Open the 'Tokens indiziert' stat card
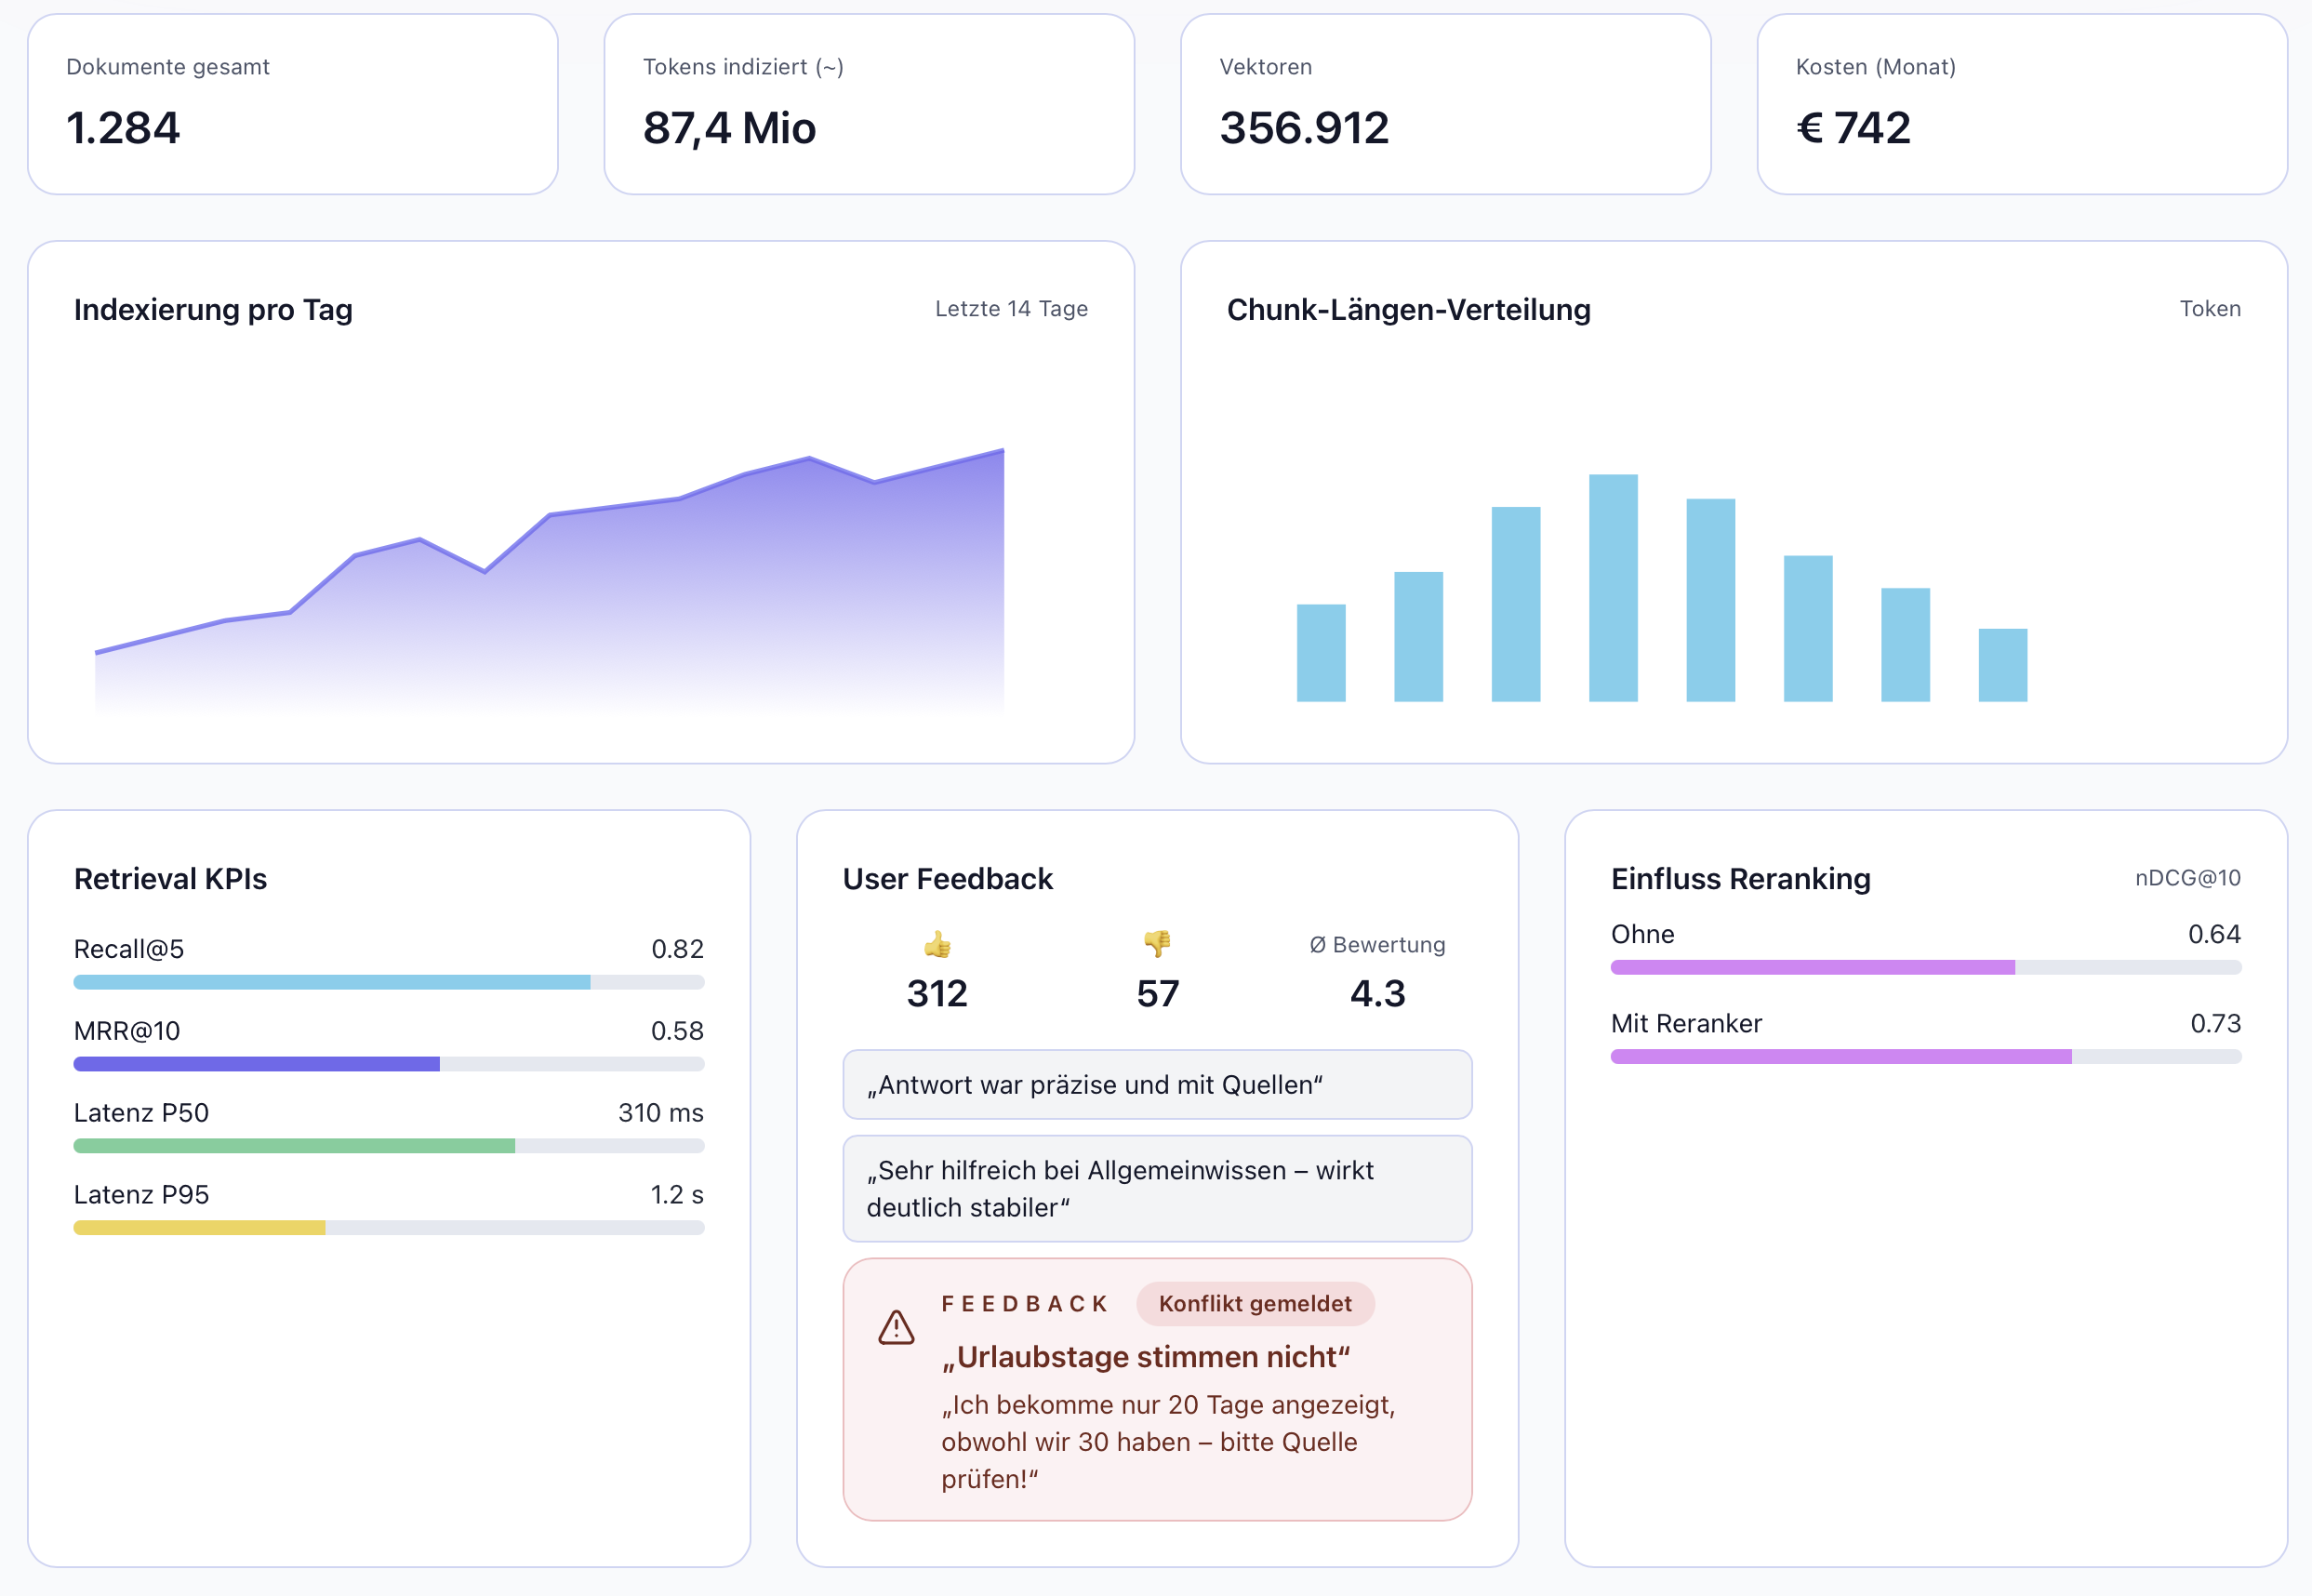The height and width of the screenshot is (1596, 2312). (868, 104)
